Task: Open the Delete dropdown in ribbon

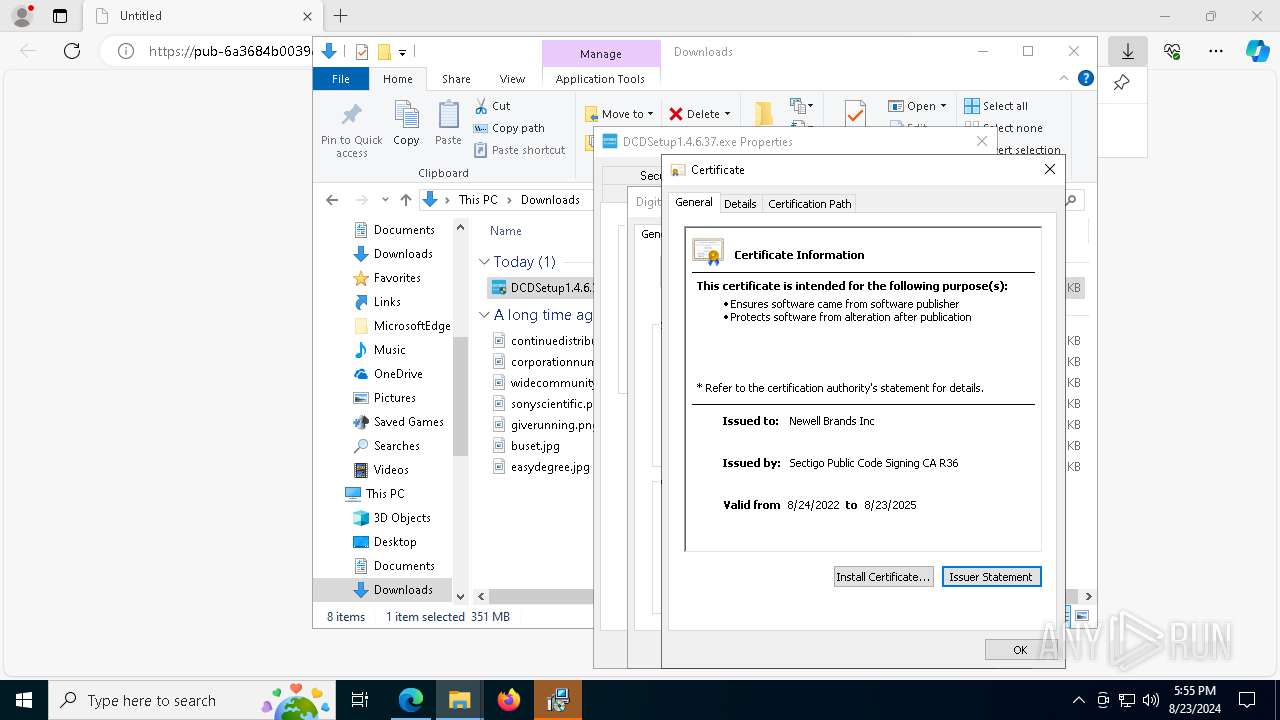Action: (x=699, y=114)
